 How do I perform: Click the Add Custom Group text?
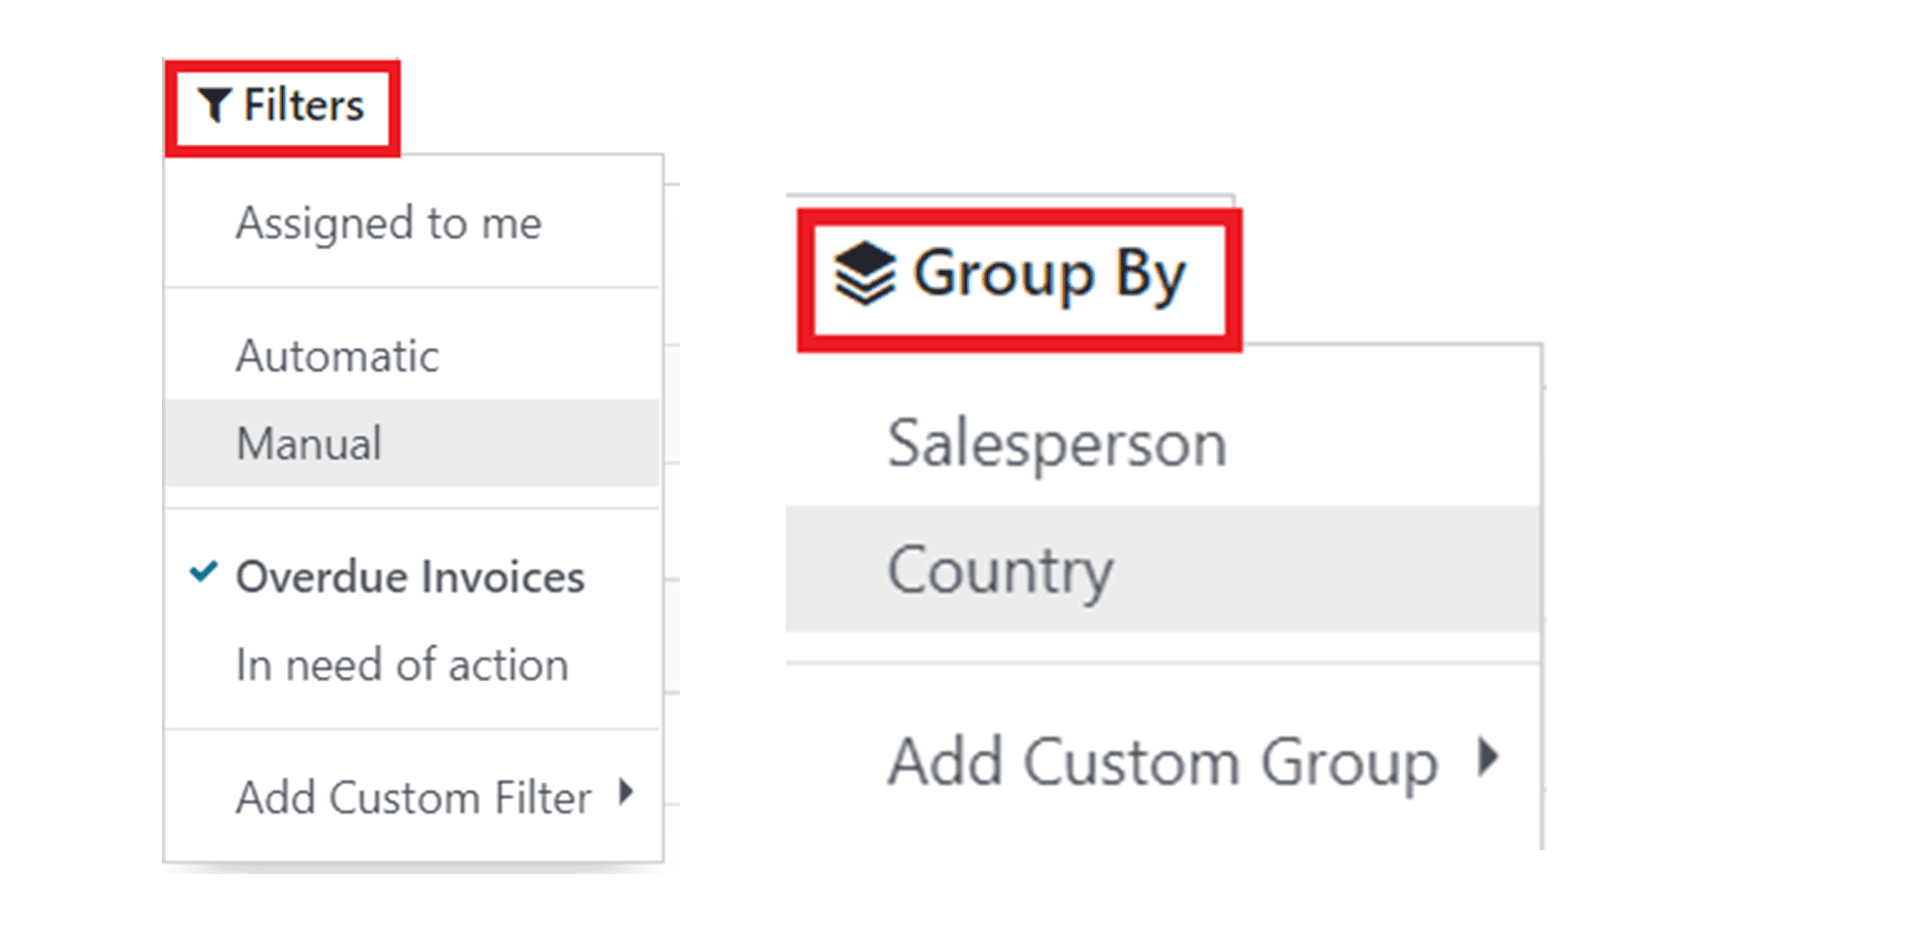tap(1162, 762)
